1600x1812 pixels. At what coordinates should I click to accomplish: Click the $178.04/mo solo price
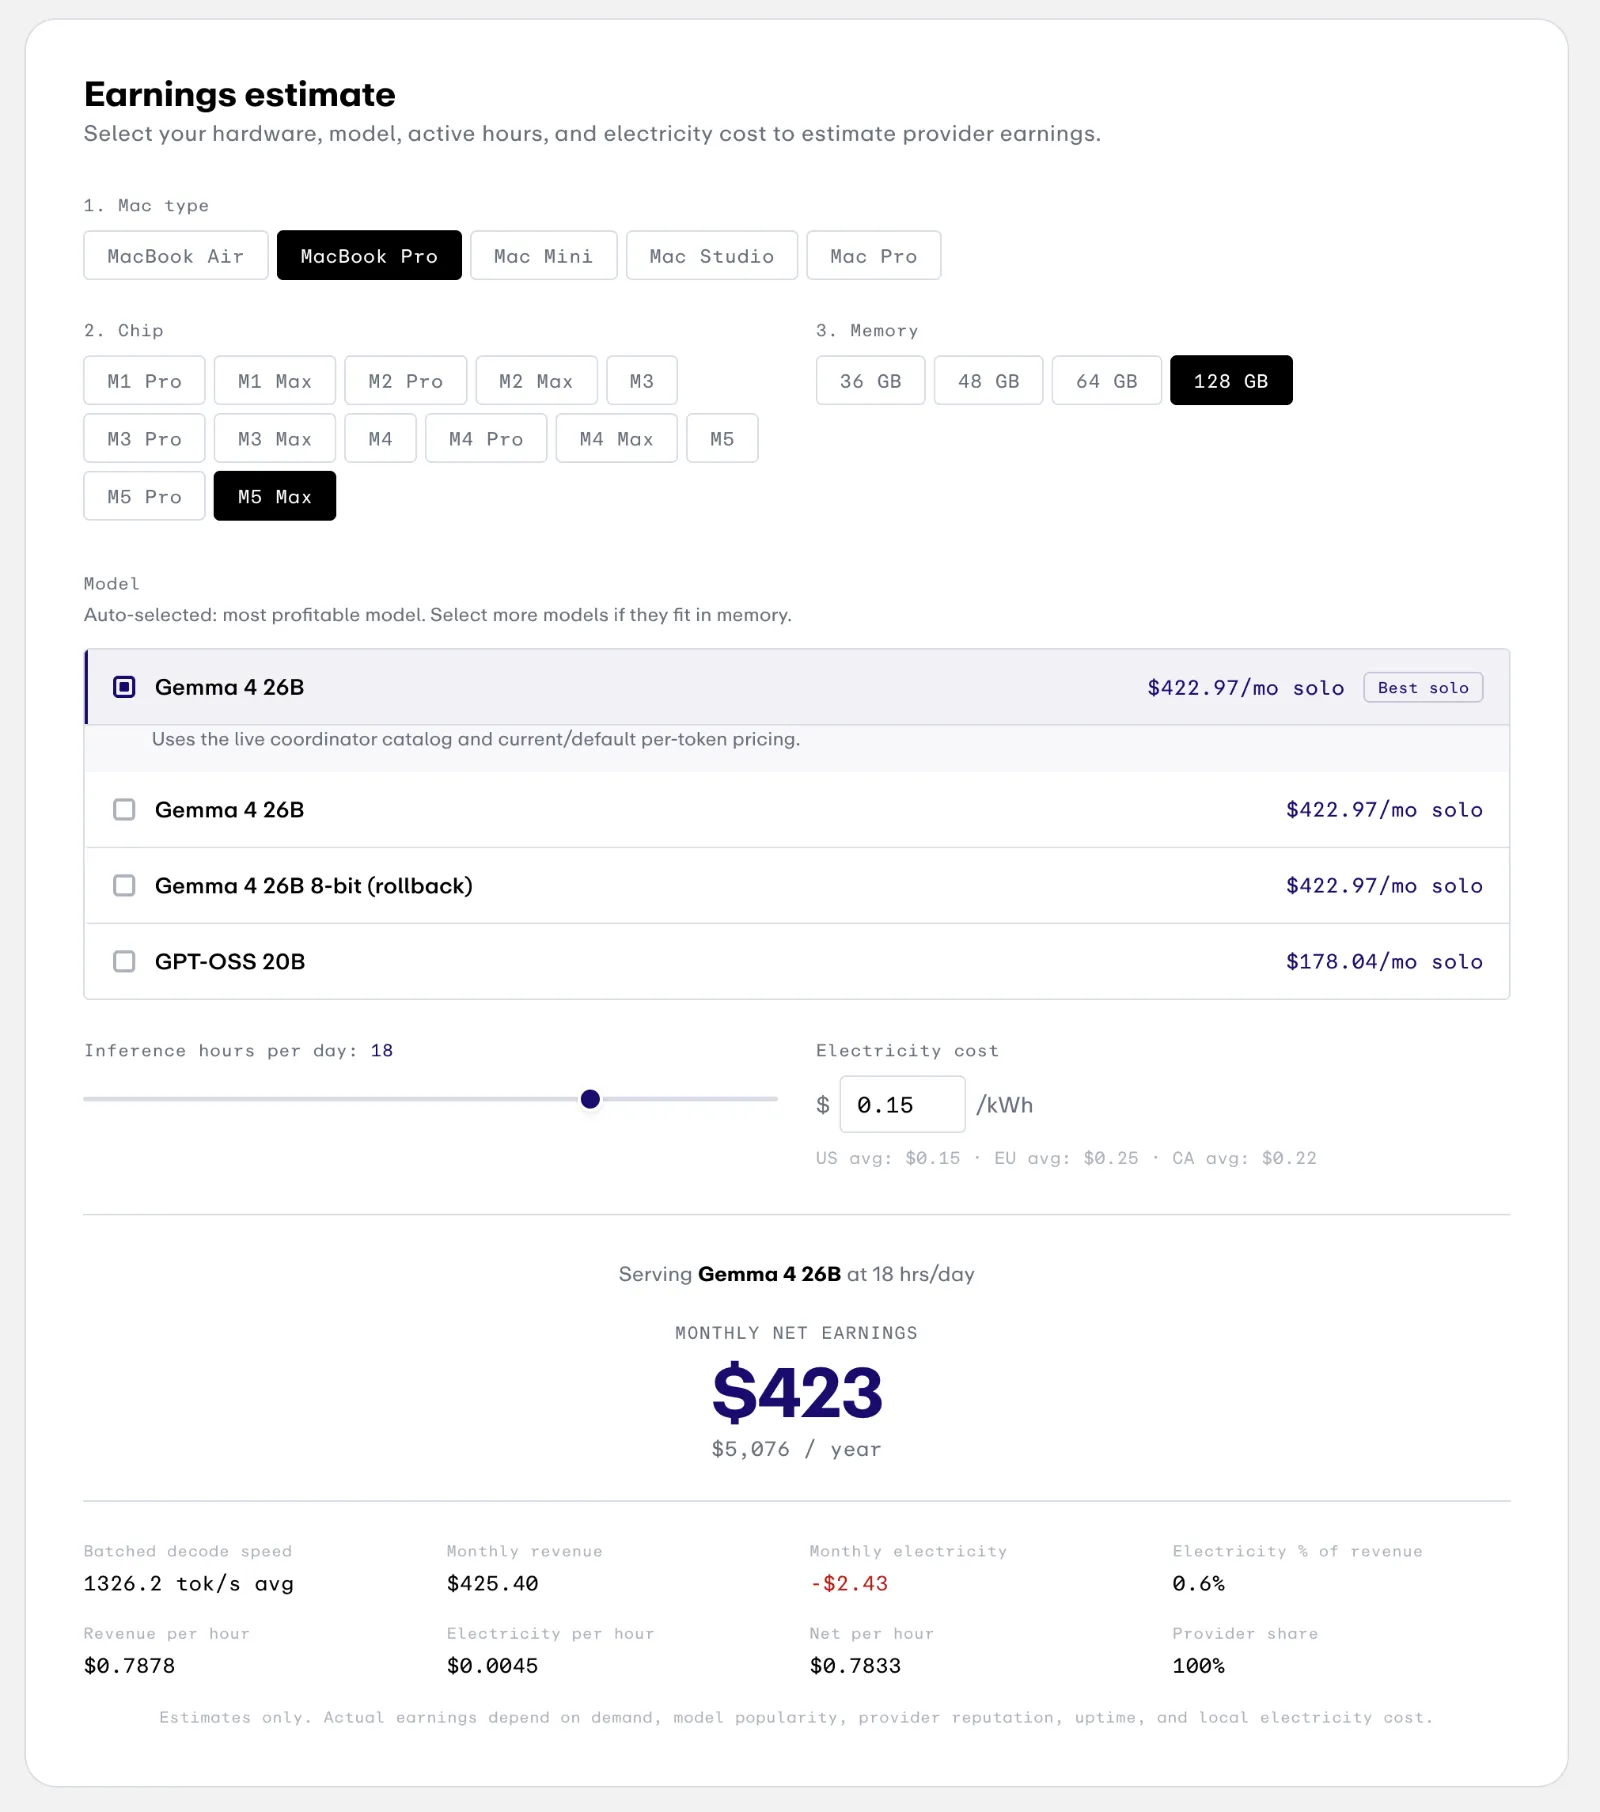[x=1384, y=962]
